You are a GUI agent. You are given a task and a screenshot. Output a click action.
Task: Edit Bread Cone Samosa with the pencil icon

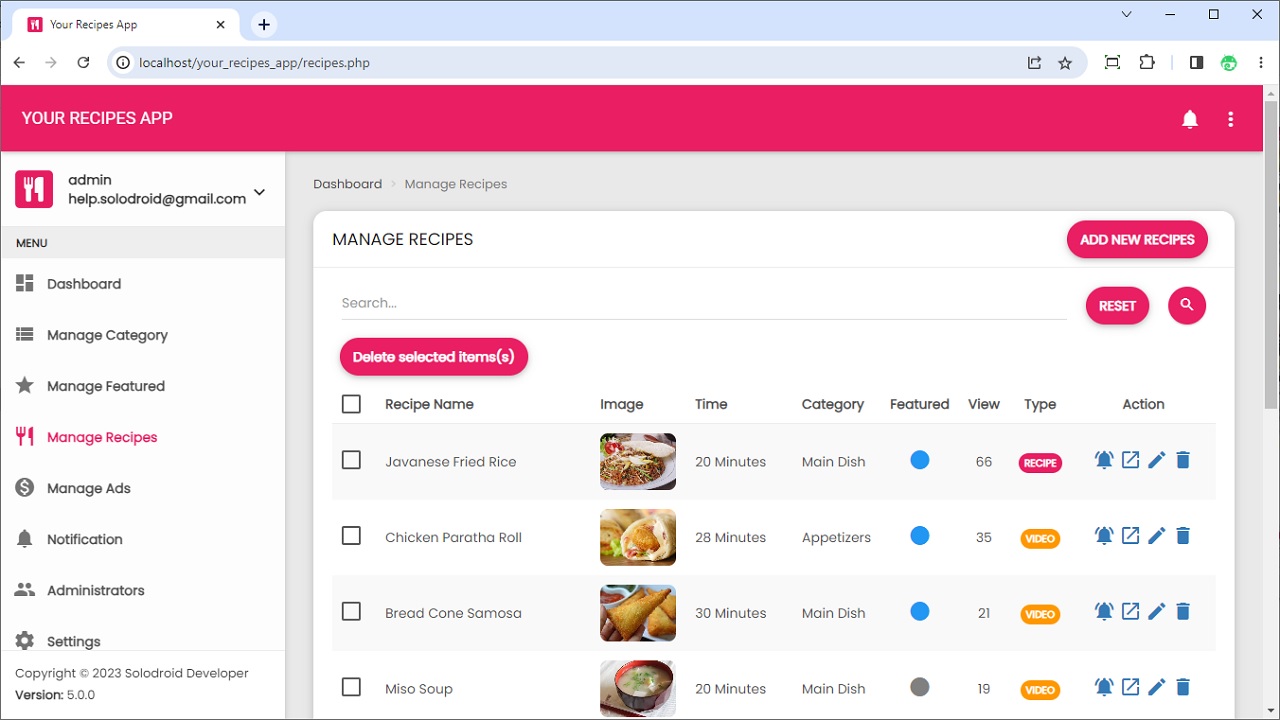(1156, 611)
